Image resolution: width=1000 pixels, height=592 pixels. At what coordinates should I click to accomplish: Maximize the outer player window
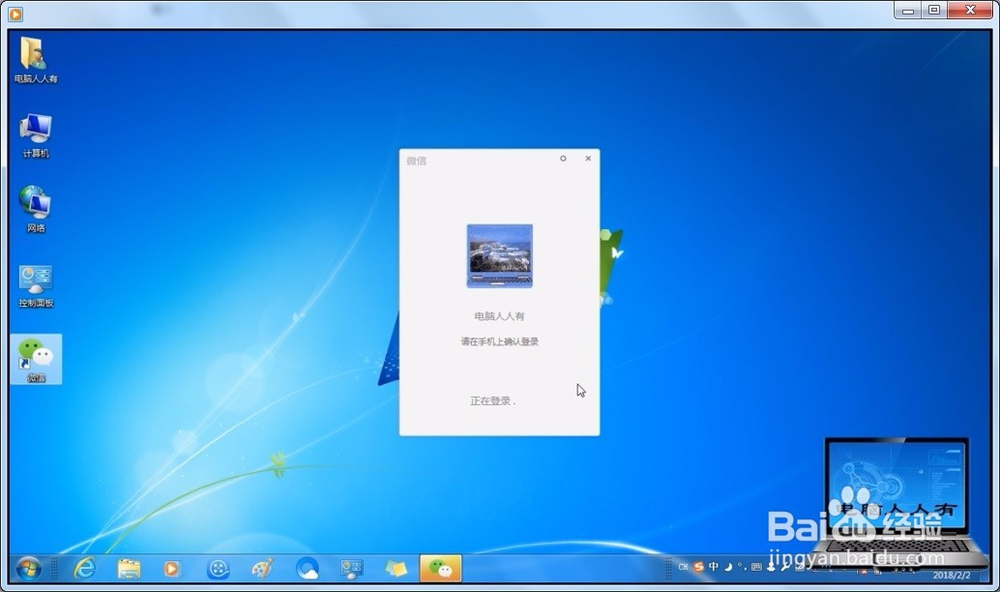point(934,10)
